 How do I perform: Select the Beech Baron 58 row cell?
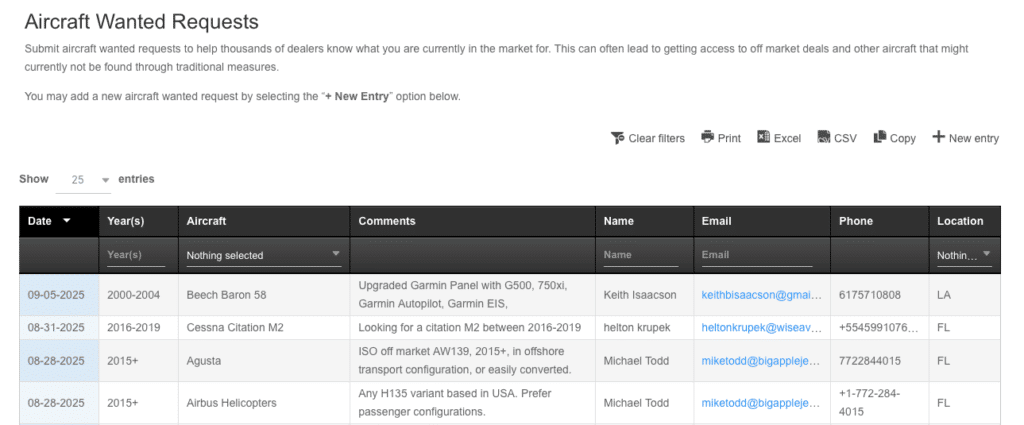point(226,295)
